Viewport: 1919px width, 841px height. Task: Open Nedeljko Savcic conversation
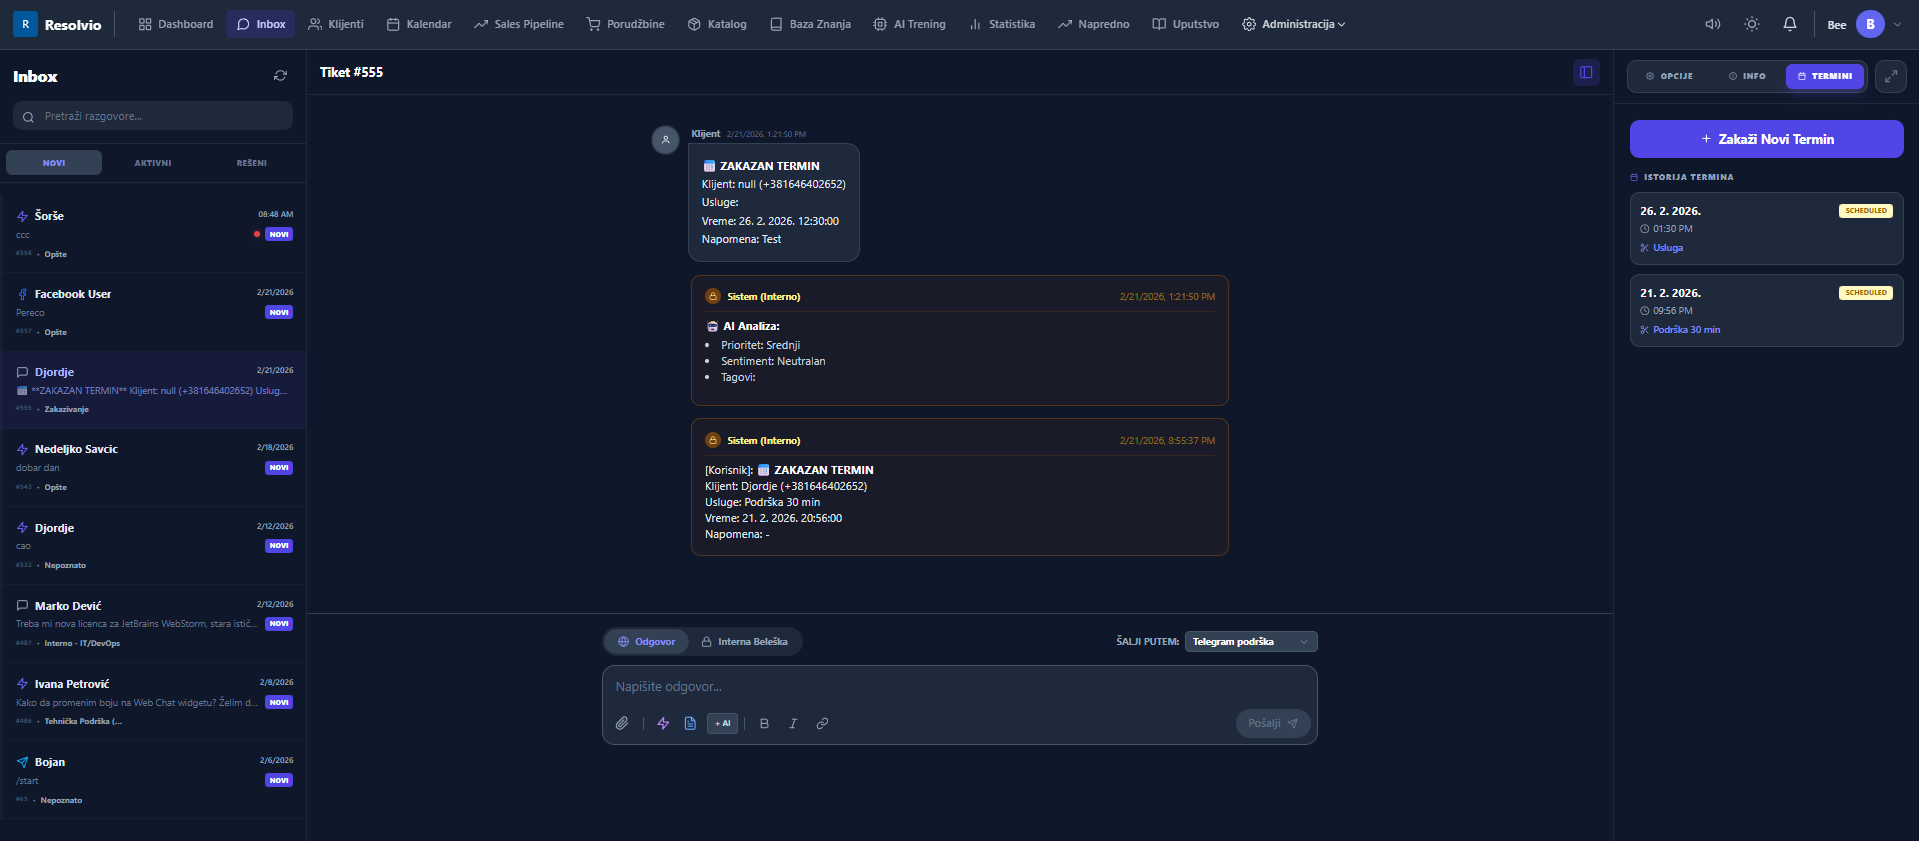153,467
